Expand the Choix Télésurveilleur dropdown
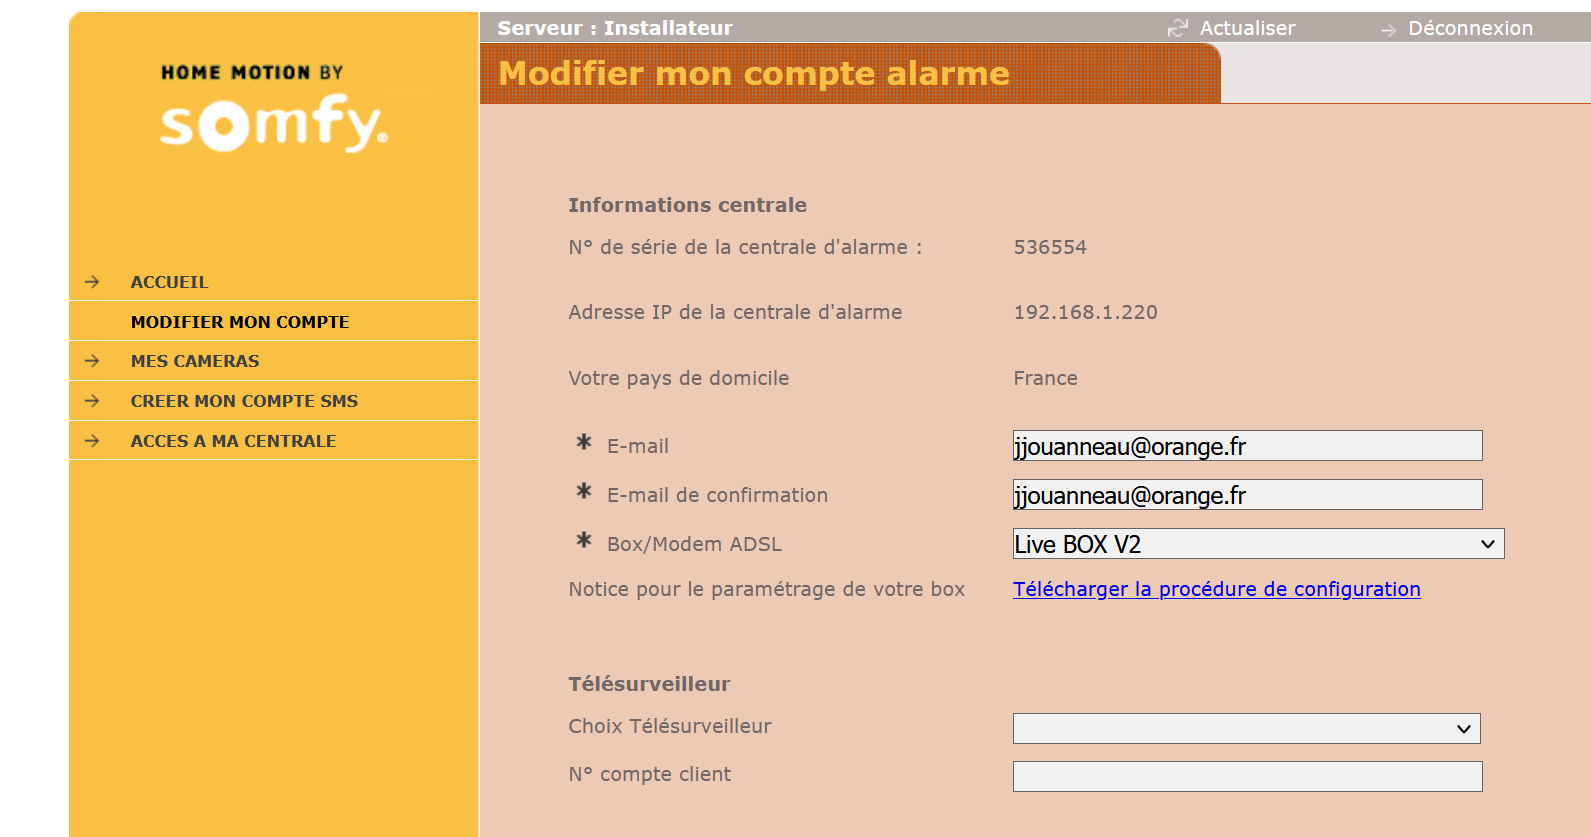Image resolution: width=1591 pixels, height=837 pixels. coord(1245,729)
